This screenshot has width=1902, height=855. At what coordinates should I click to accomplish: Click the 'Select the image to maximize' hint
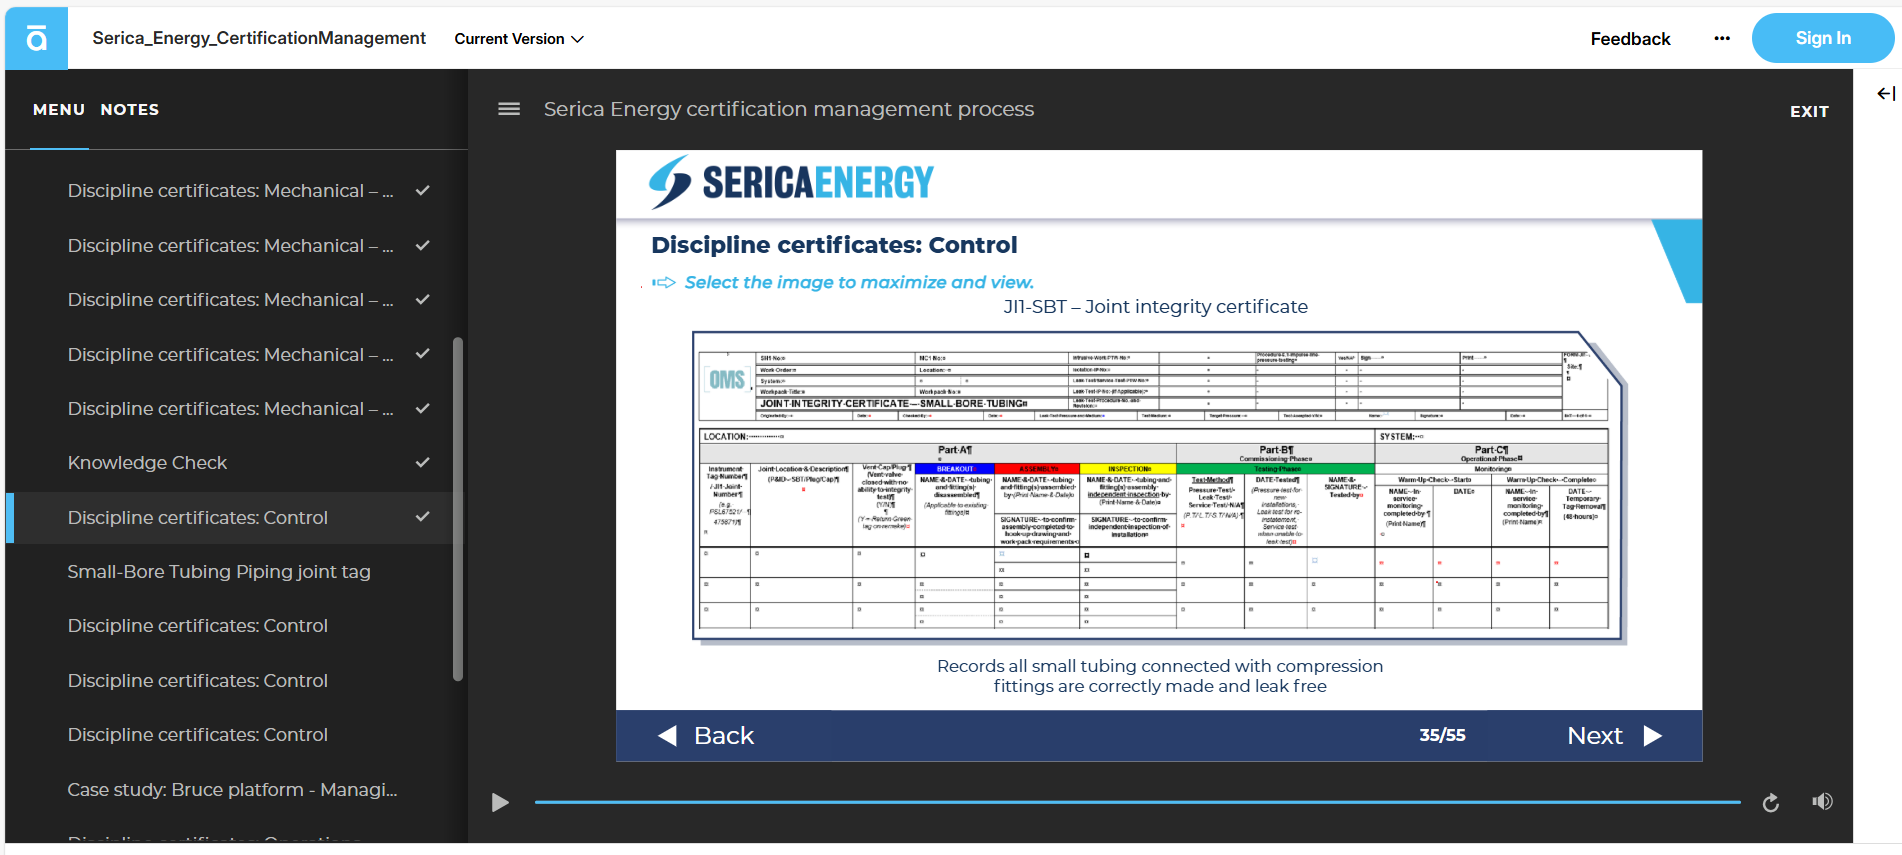(859, 283)
